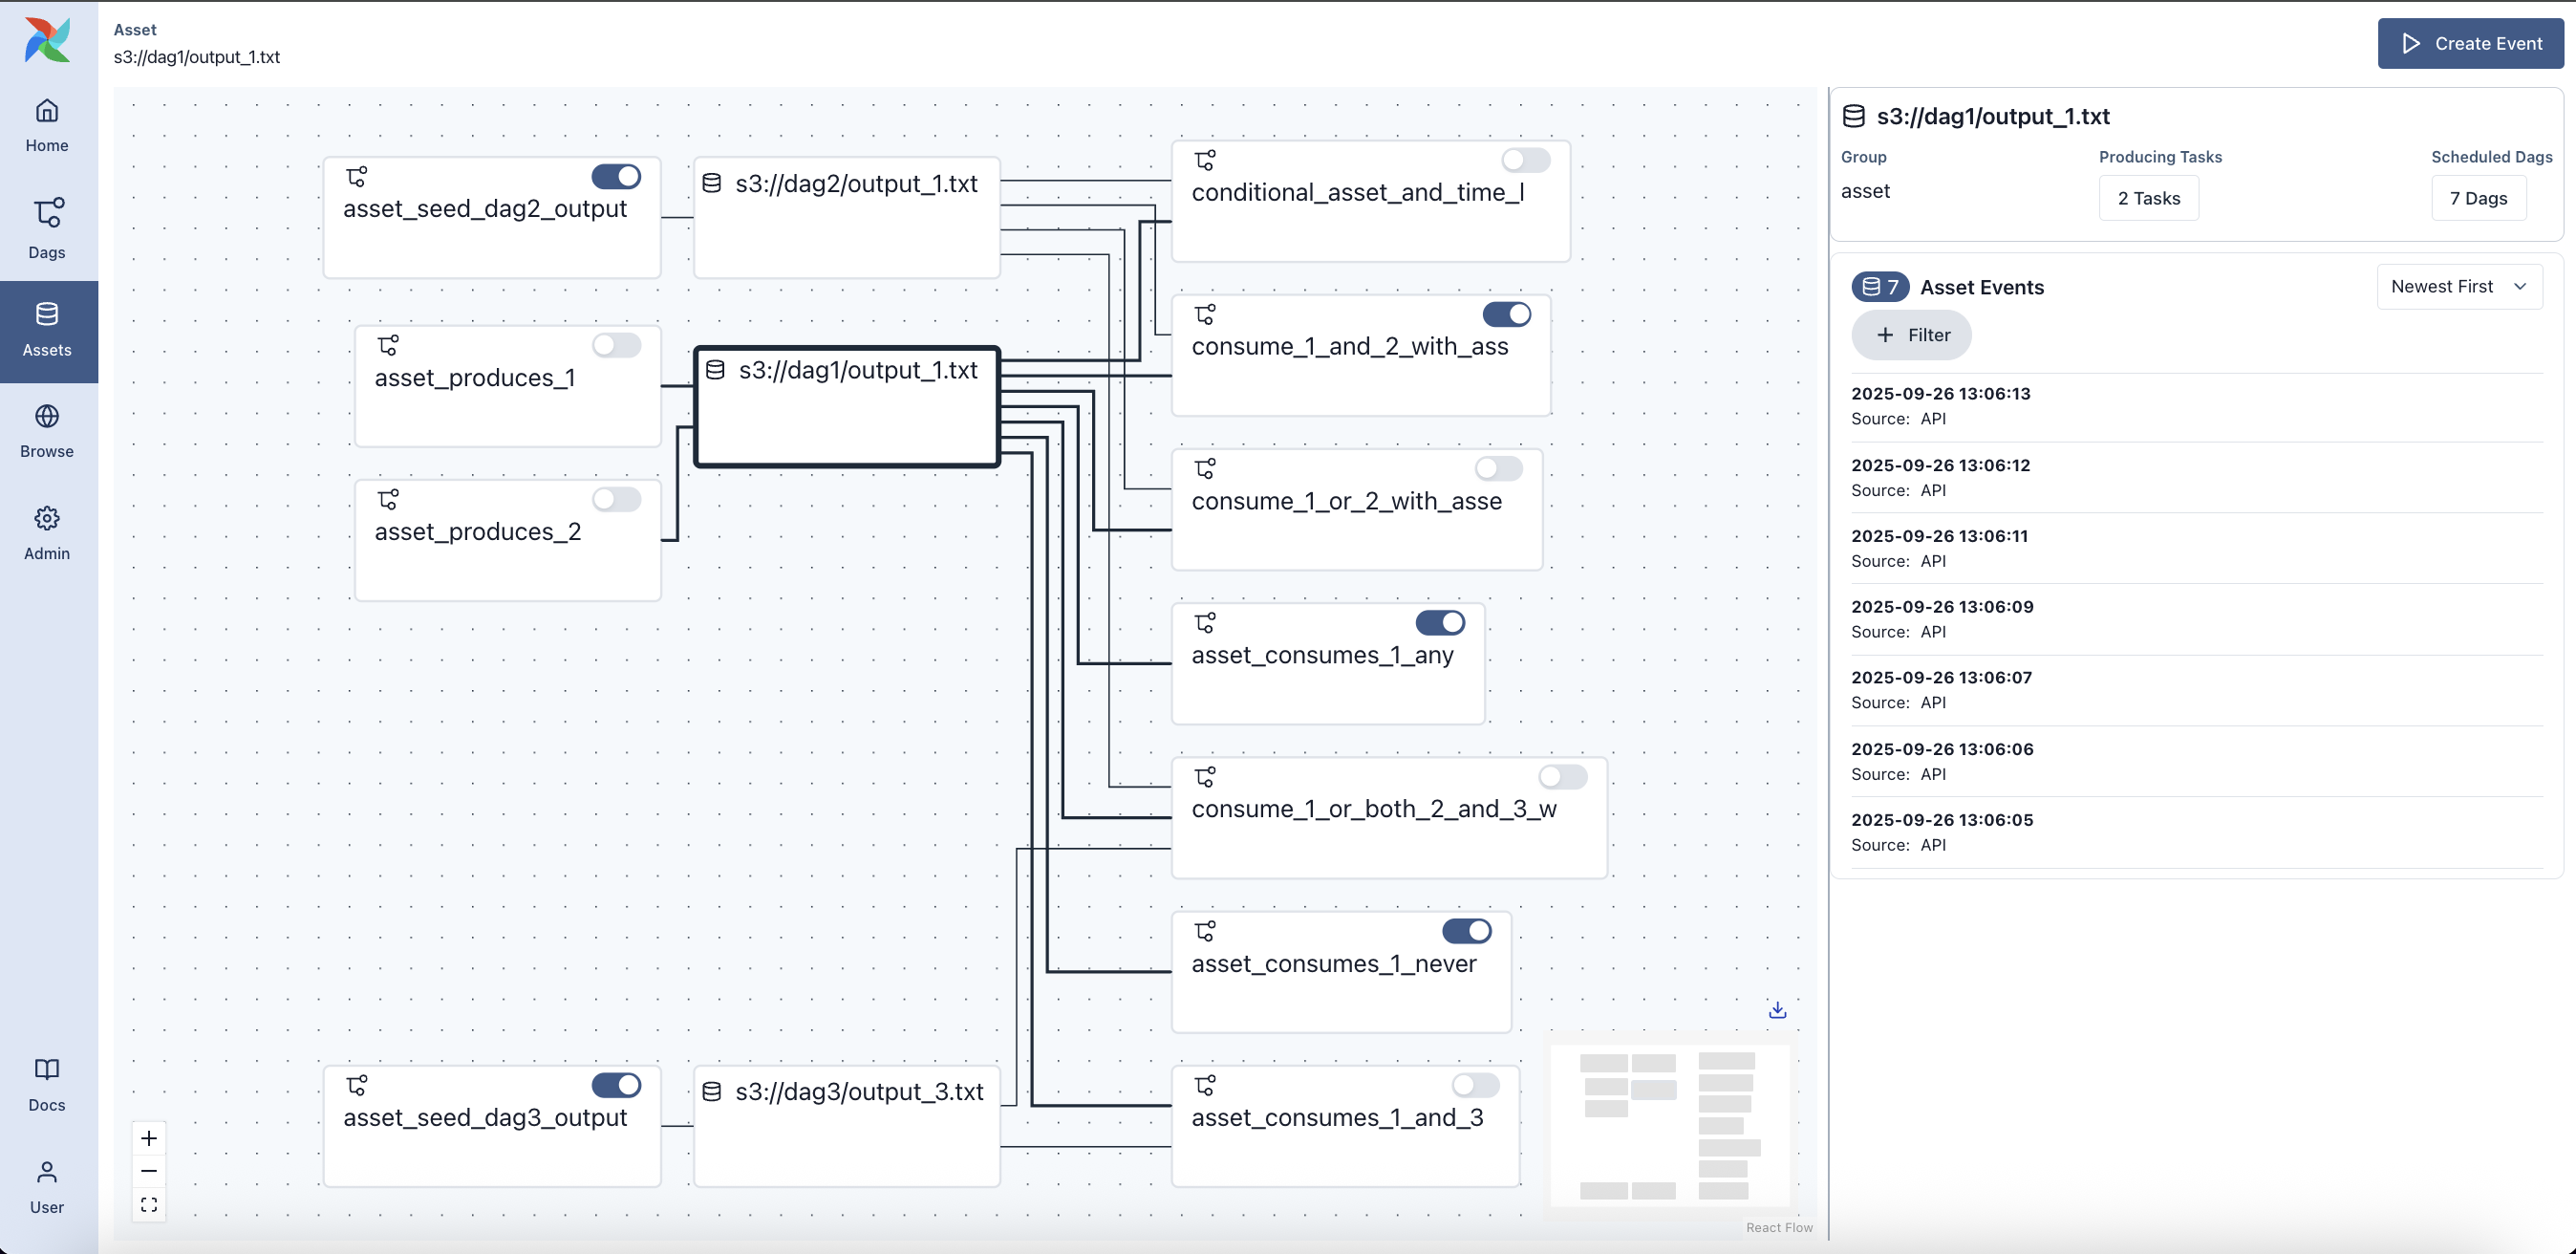This screenshot has width=2576, height=1254.
Task: Disable the asset_consumes_1_any toggle
Action: coord(1440,622)
